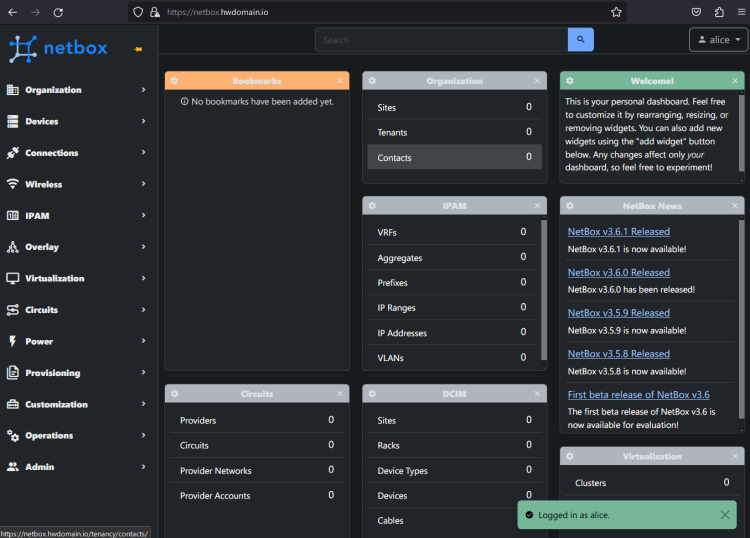750x538 pixels.
Task: Open IPAM widget gear settings
Action: tap(372, 206)
